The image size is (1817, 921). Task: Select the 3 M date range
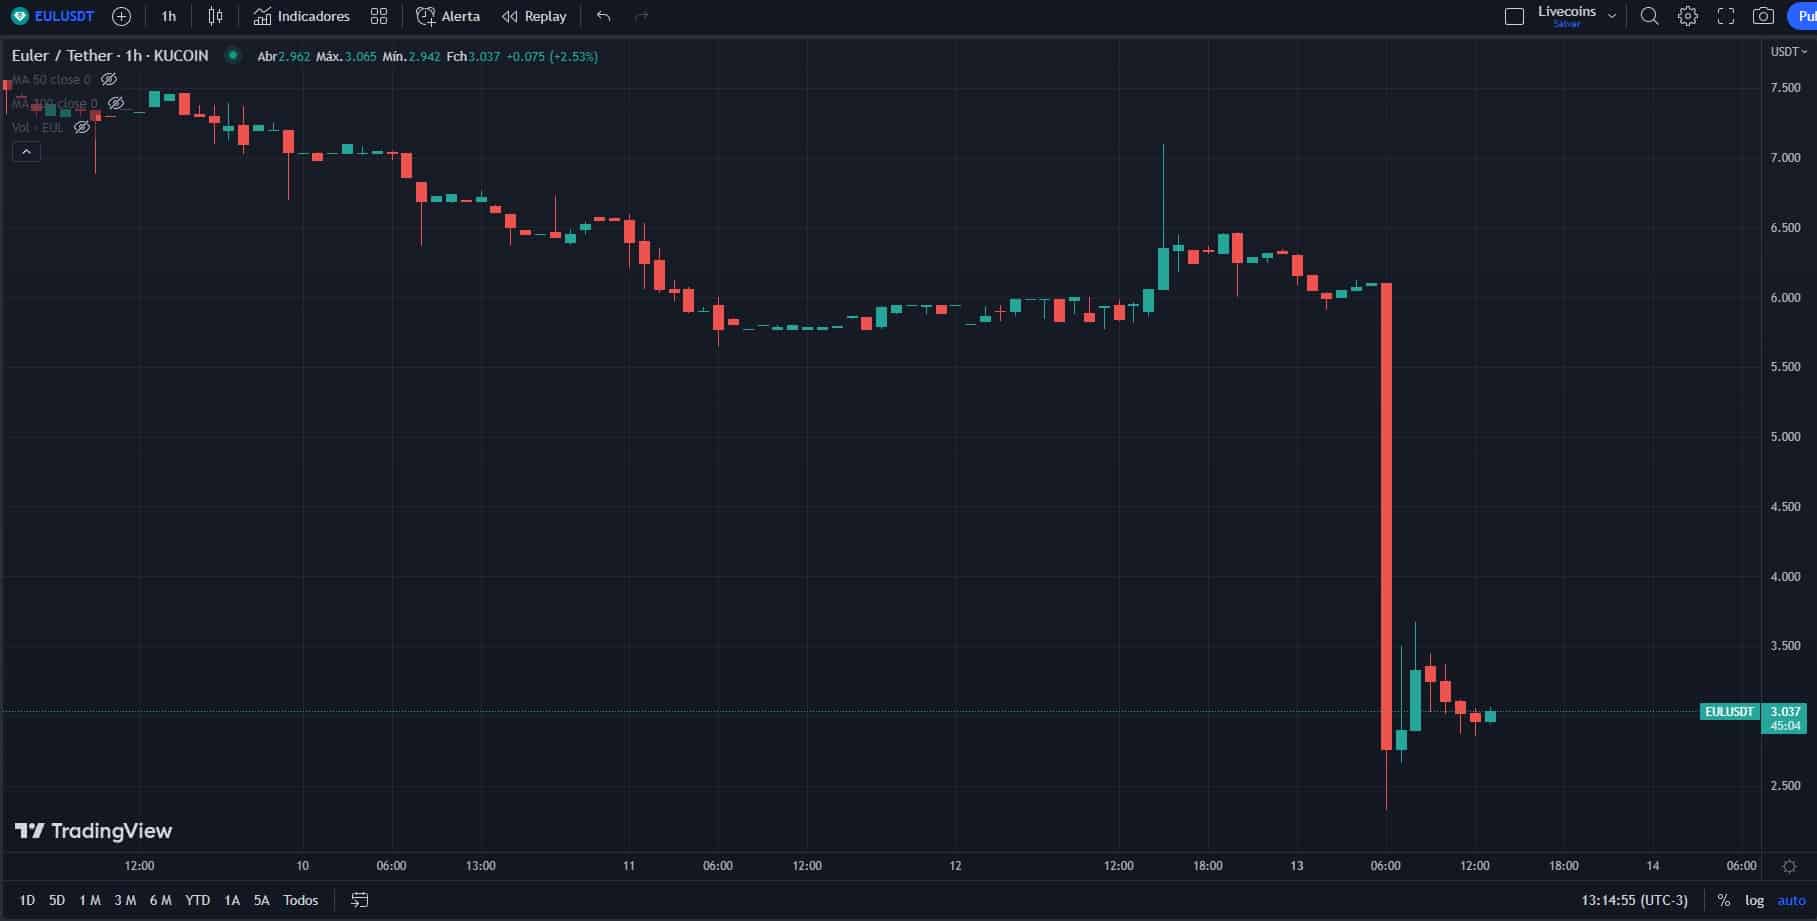point(125,900)
